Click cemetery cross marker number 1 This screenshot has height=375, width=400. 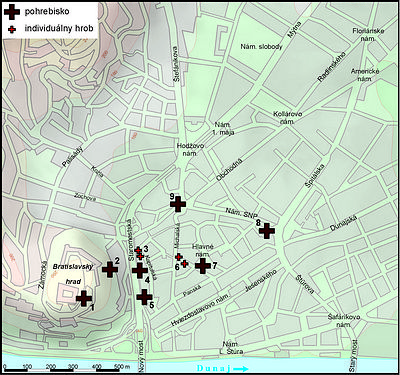[x=84, y=298]
